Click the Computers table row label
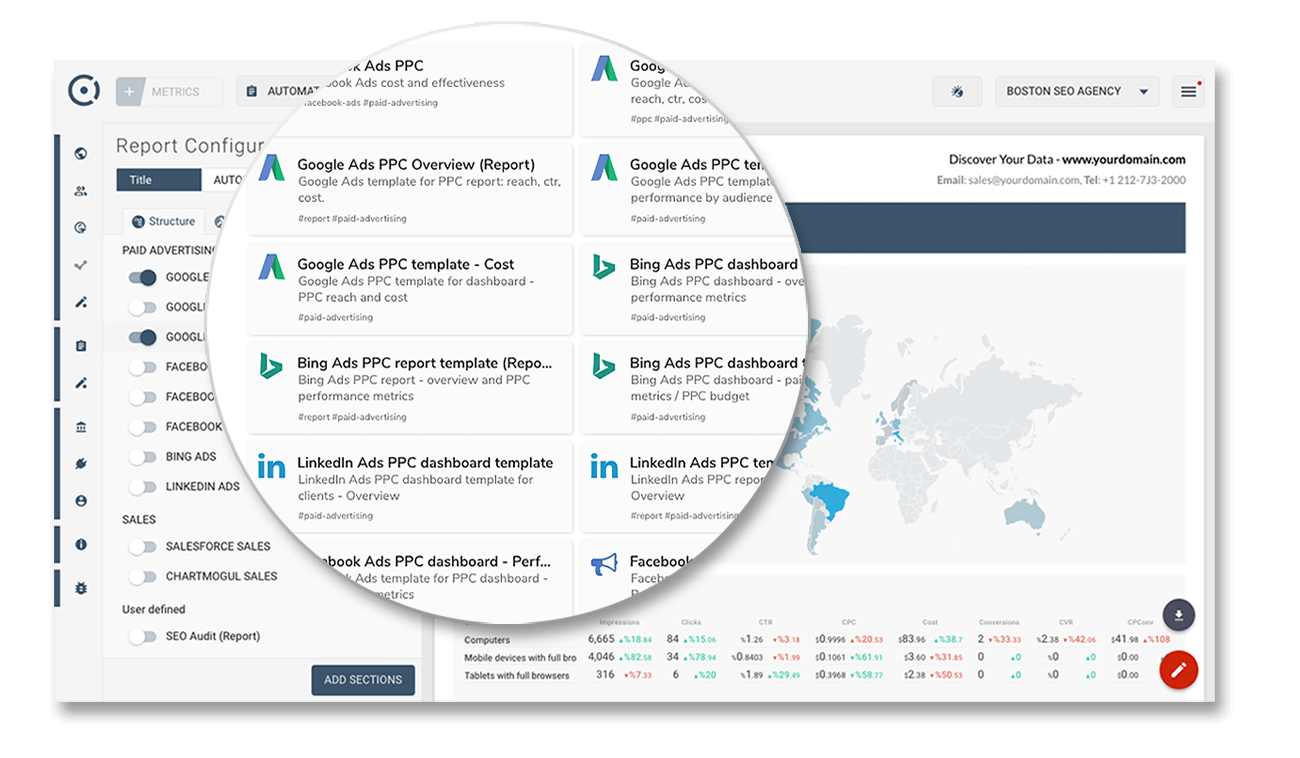The width and height of the screenshot is (1300, 758). (487, 640)
